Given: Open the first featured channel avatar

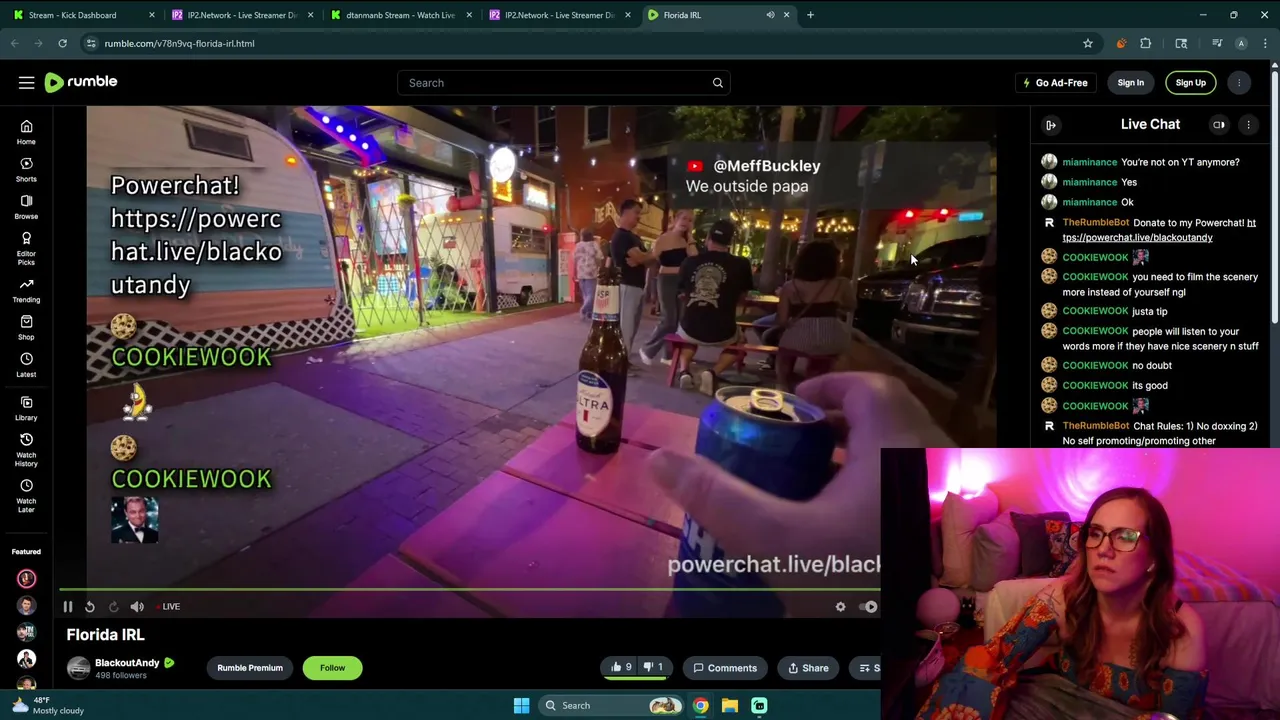Looking at the screenshot, I should click(x=26, y=579).
